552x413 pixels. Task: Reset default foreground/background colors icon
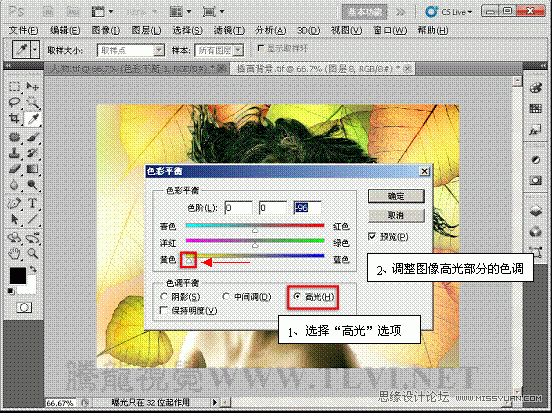click(x=11, y=291)
